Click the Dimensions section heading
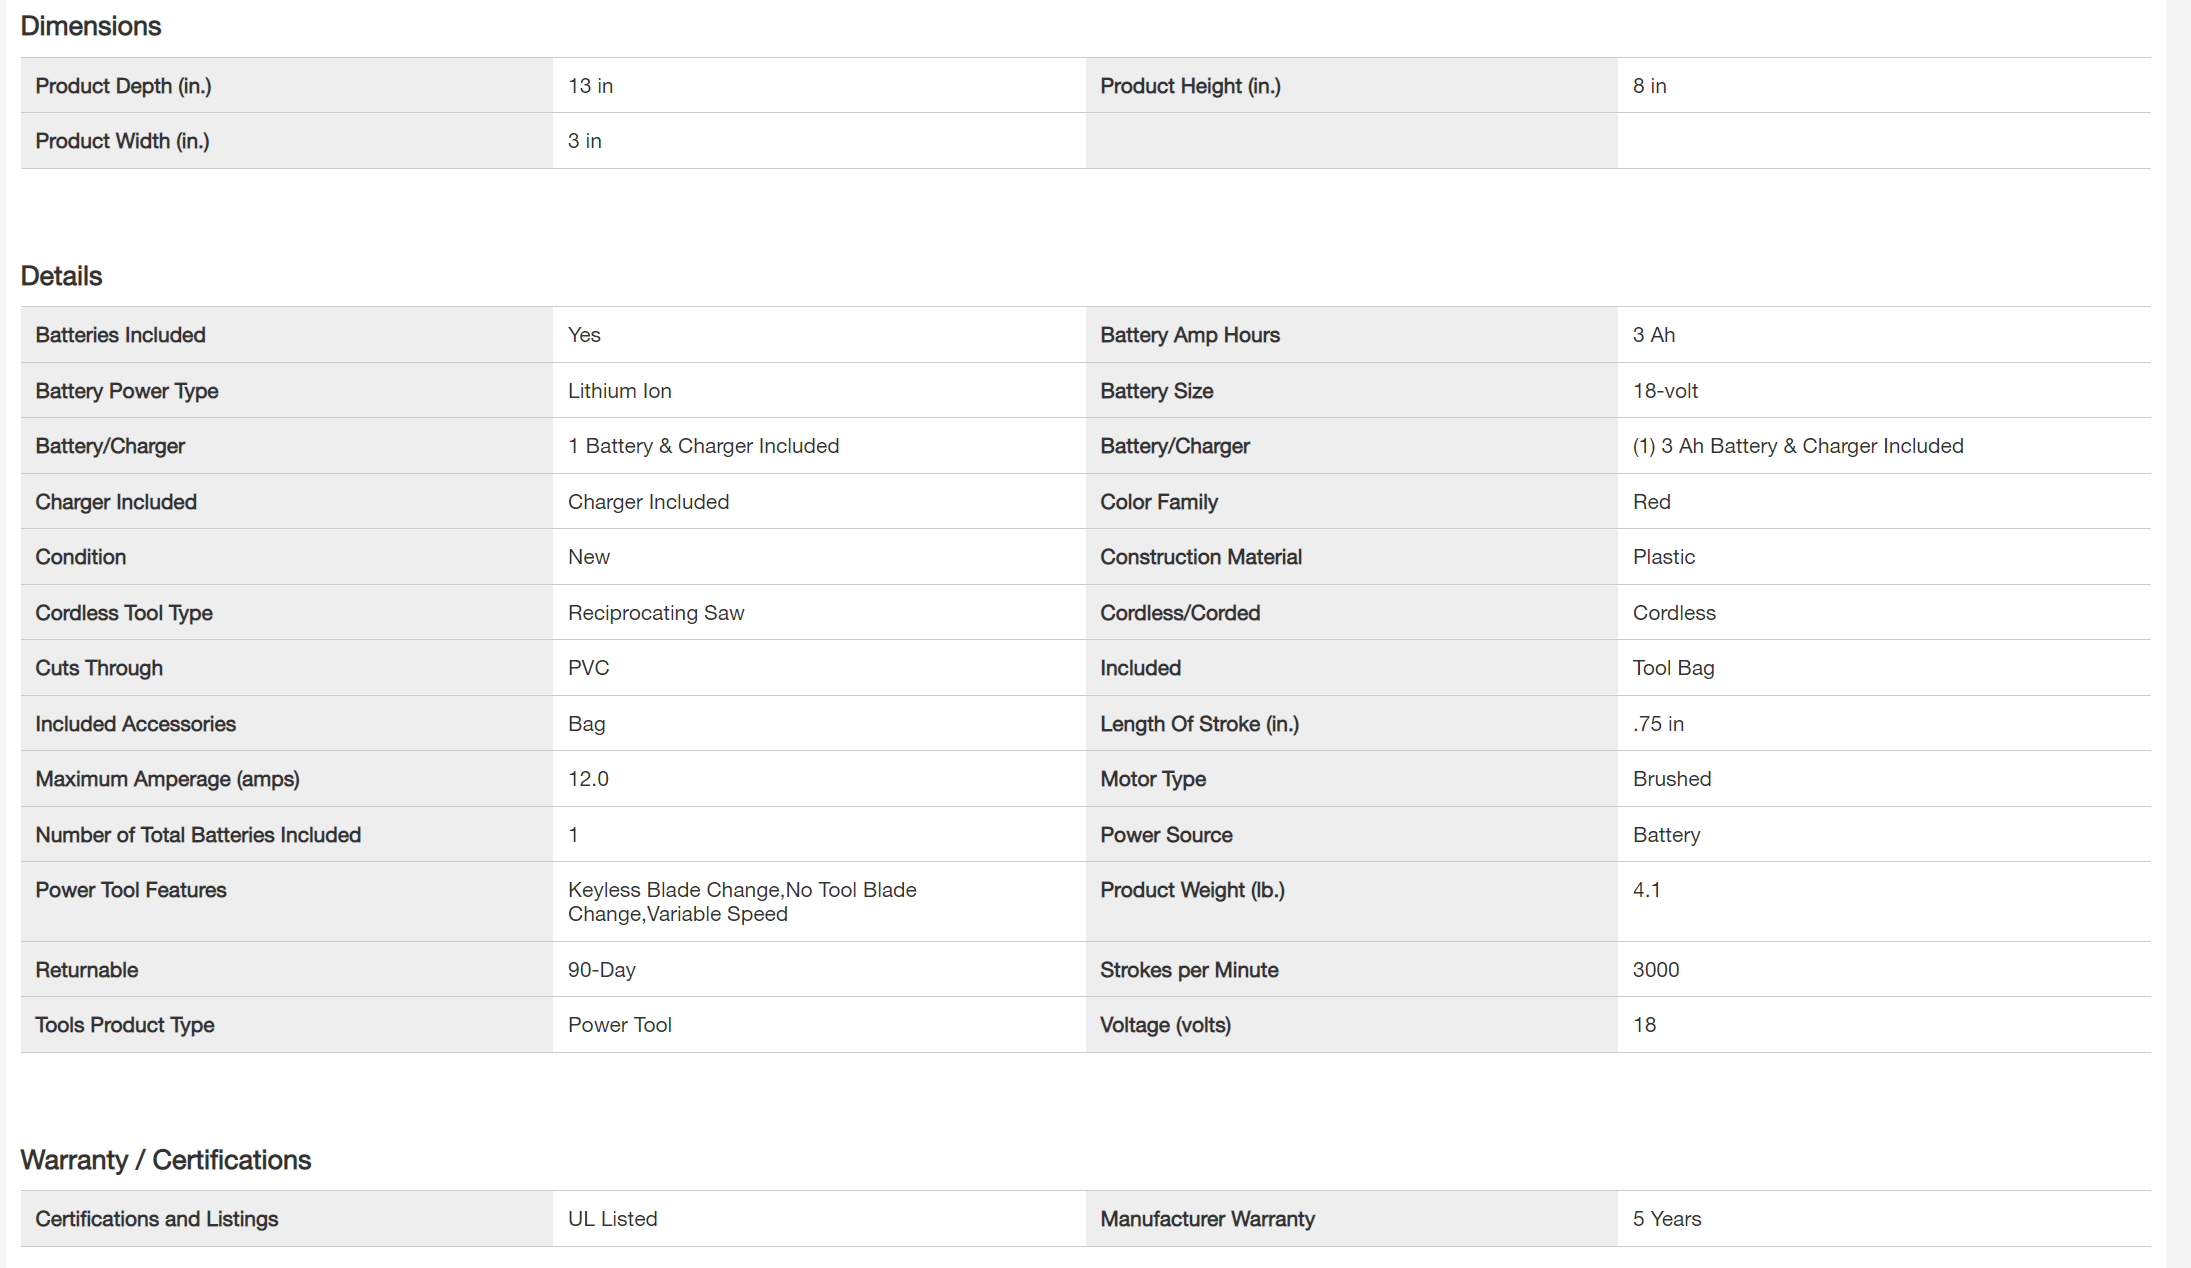2191x1268 pixels. (x=90, y=26)
